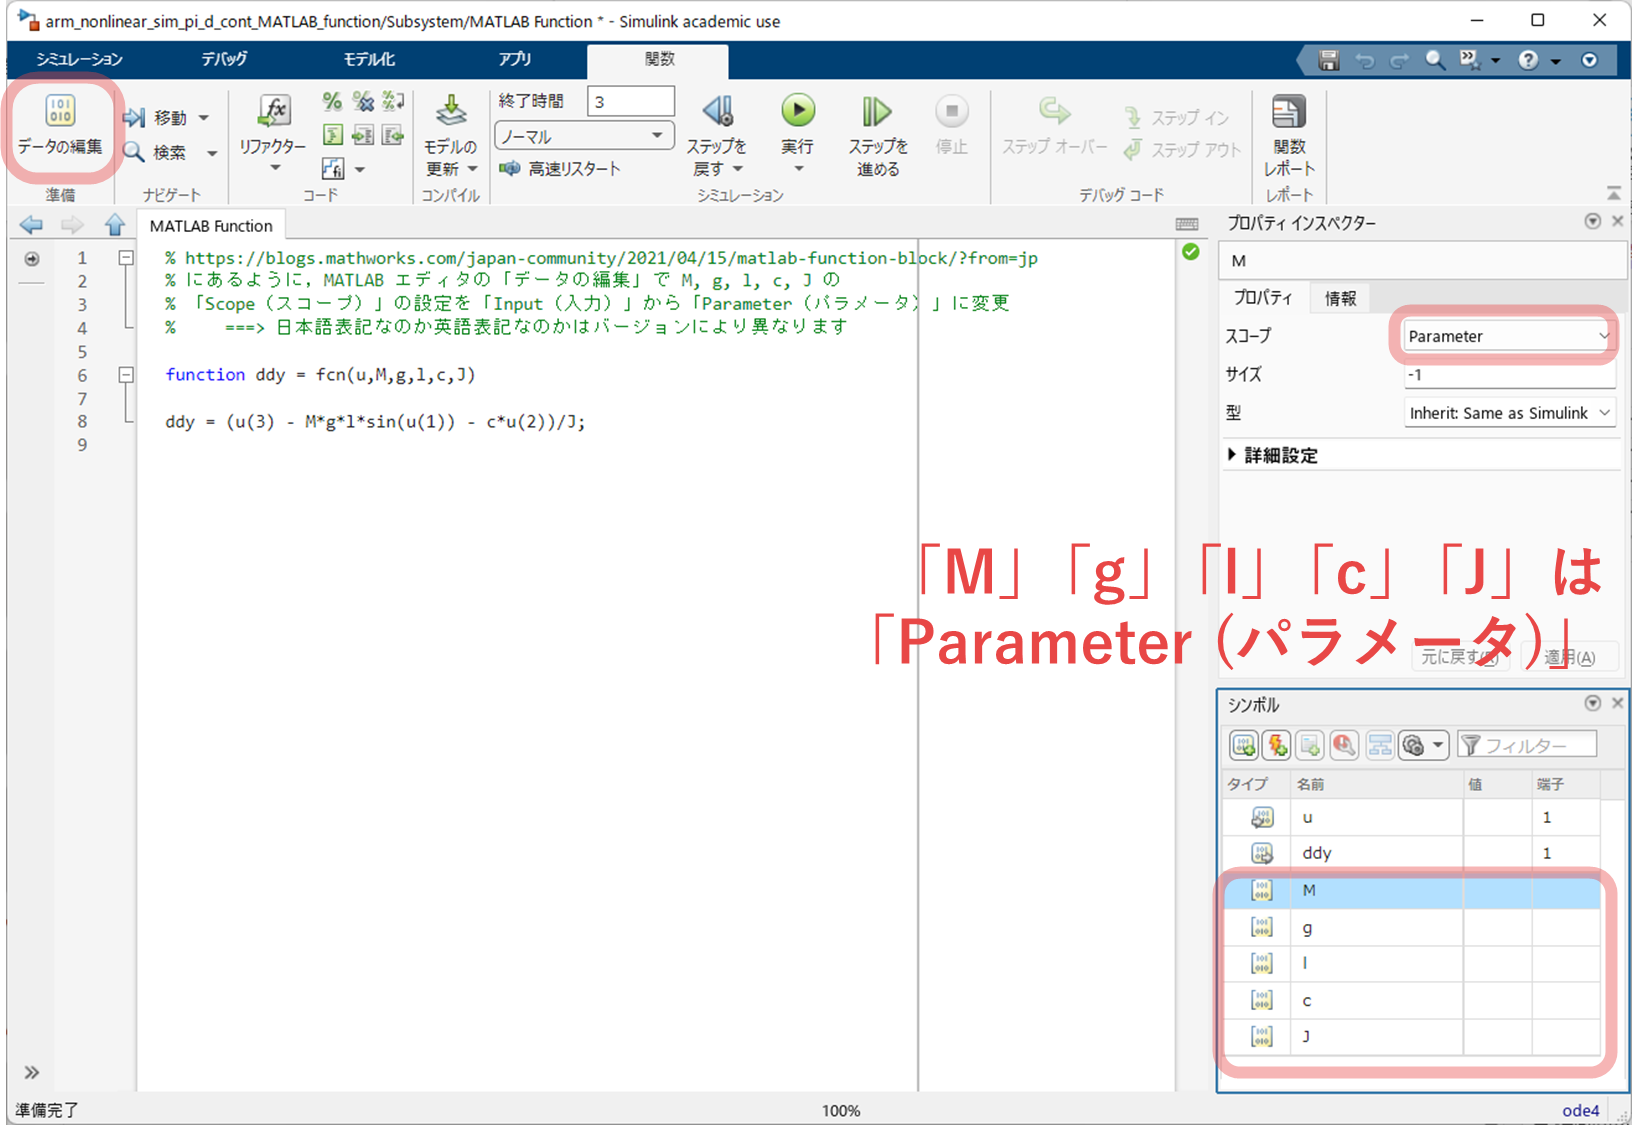This screenshot has width=1641, height=1125.
Task: Click the create data icon in the Symbols pane
Action: pos(1244,745)
